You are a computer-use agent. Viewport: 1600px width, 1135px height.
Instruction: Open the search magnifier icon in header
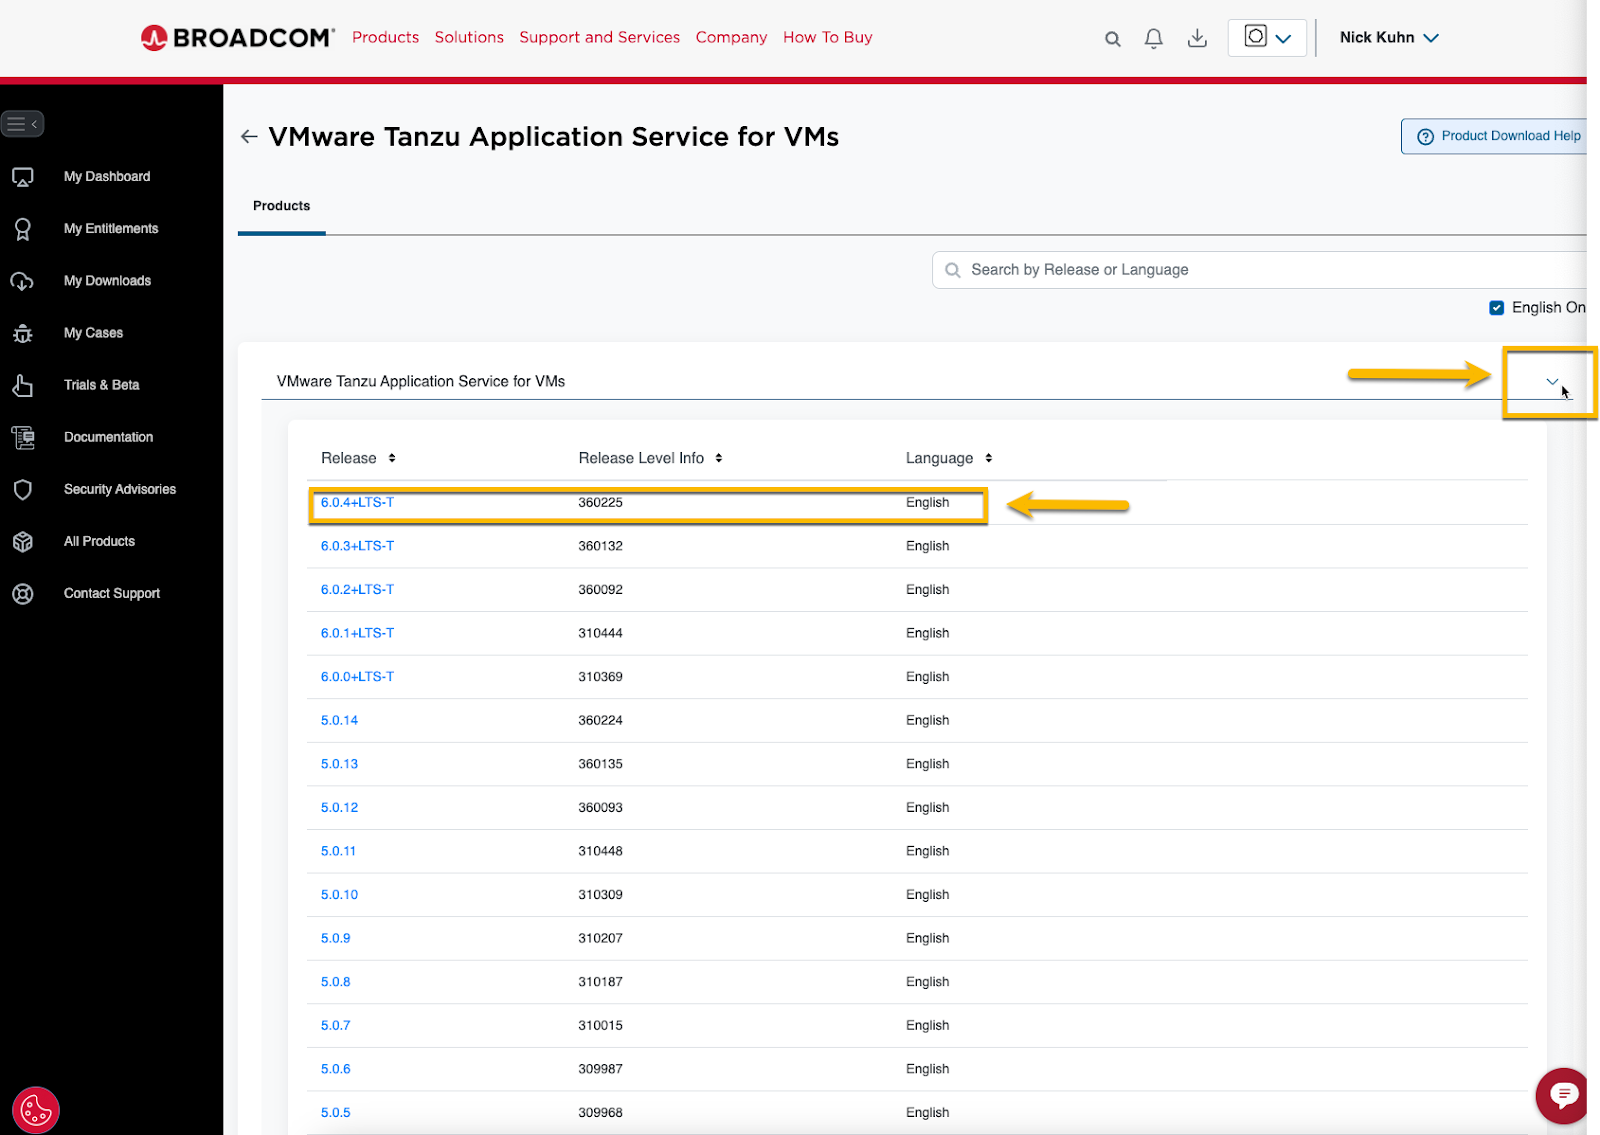point(1112,39)
